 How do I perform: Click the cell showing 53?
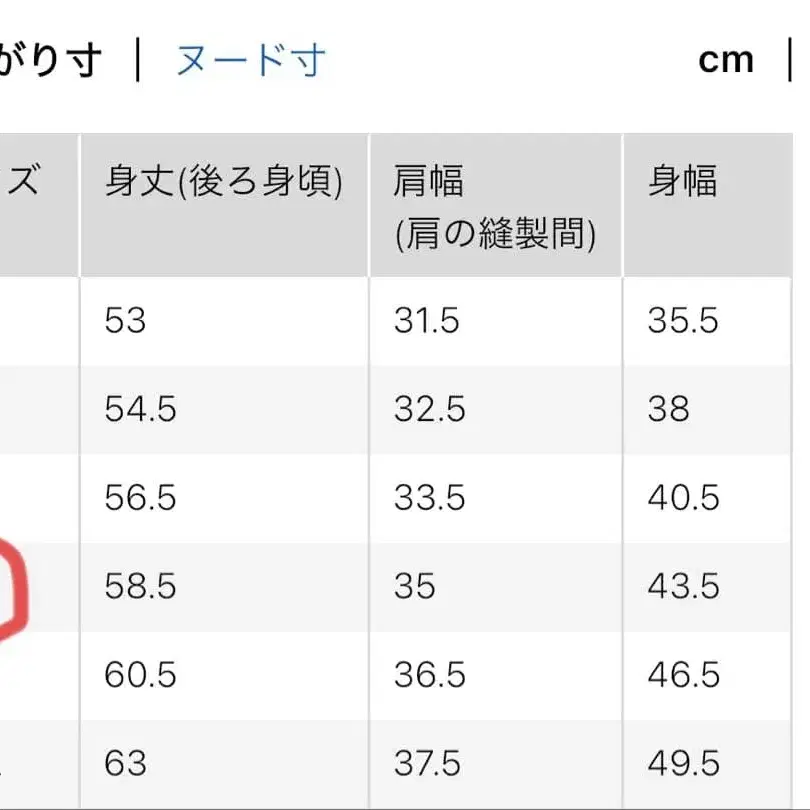(x=120, y=321)
